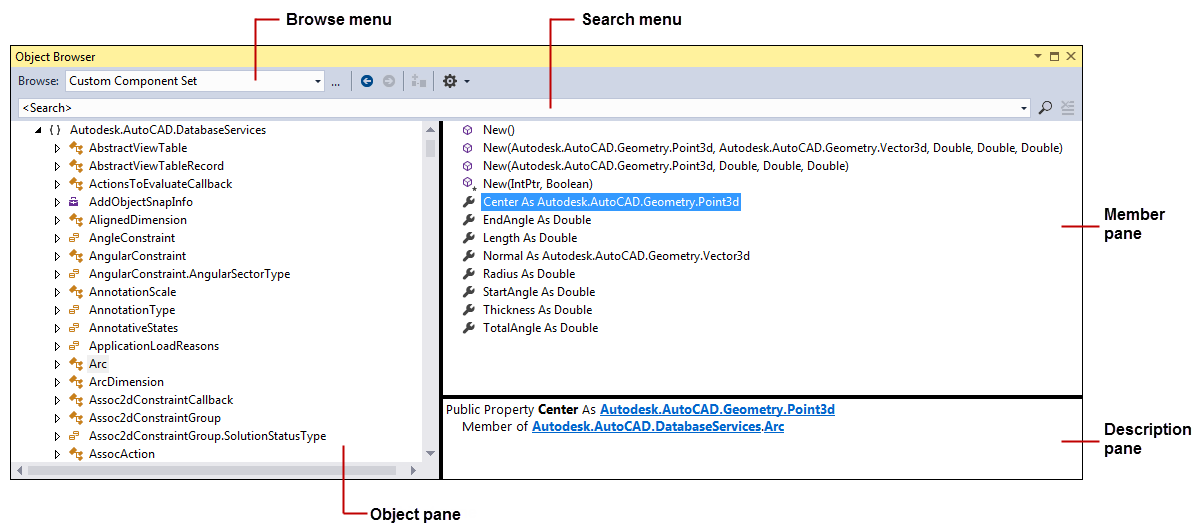Screen dimensions: 1203x530
Task: Open Autodesk.AutoCAD.DatabaseServices.Arc link in description
Action: pos(658,427)
